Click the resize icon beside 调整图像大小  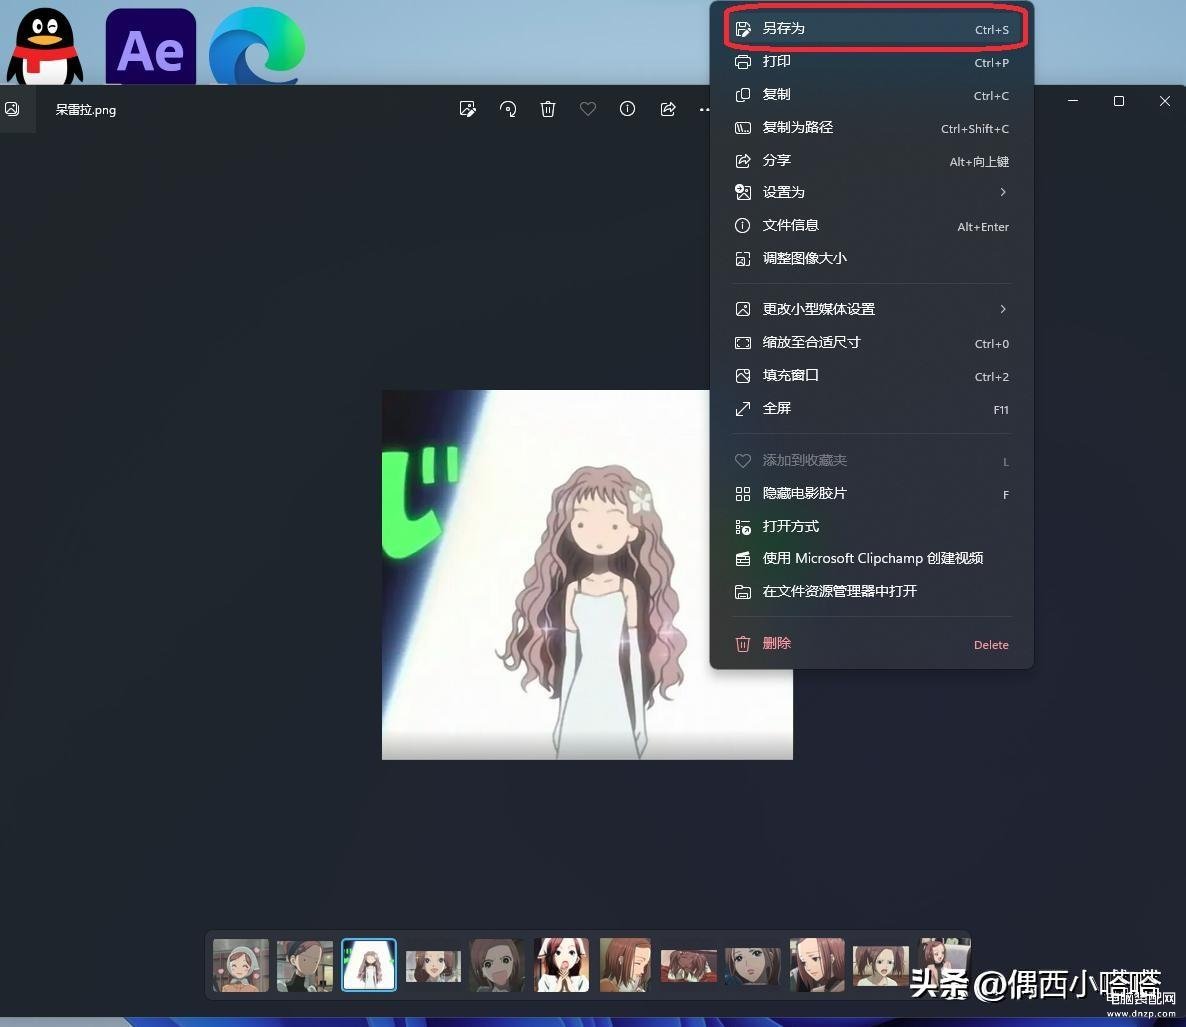[x=743, y=259]
